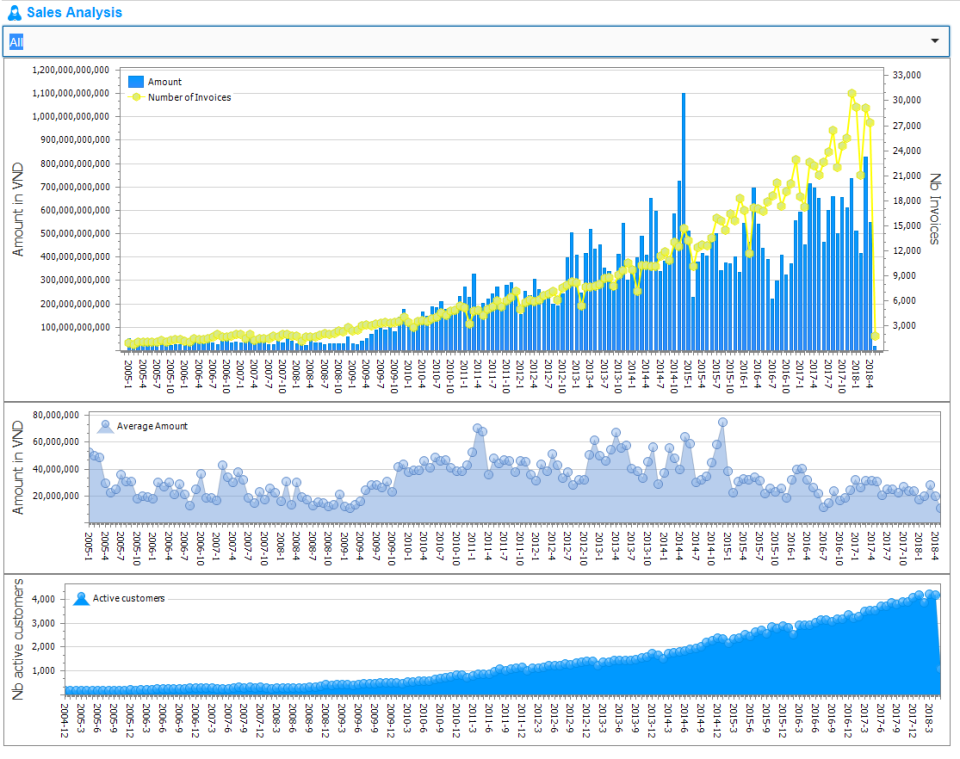
Task: Click the yellow invoice point peaking near 2018-1
Action: tap(851, 91)
